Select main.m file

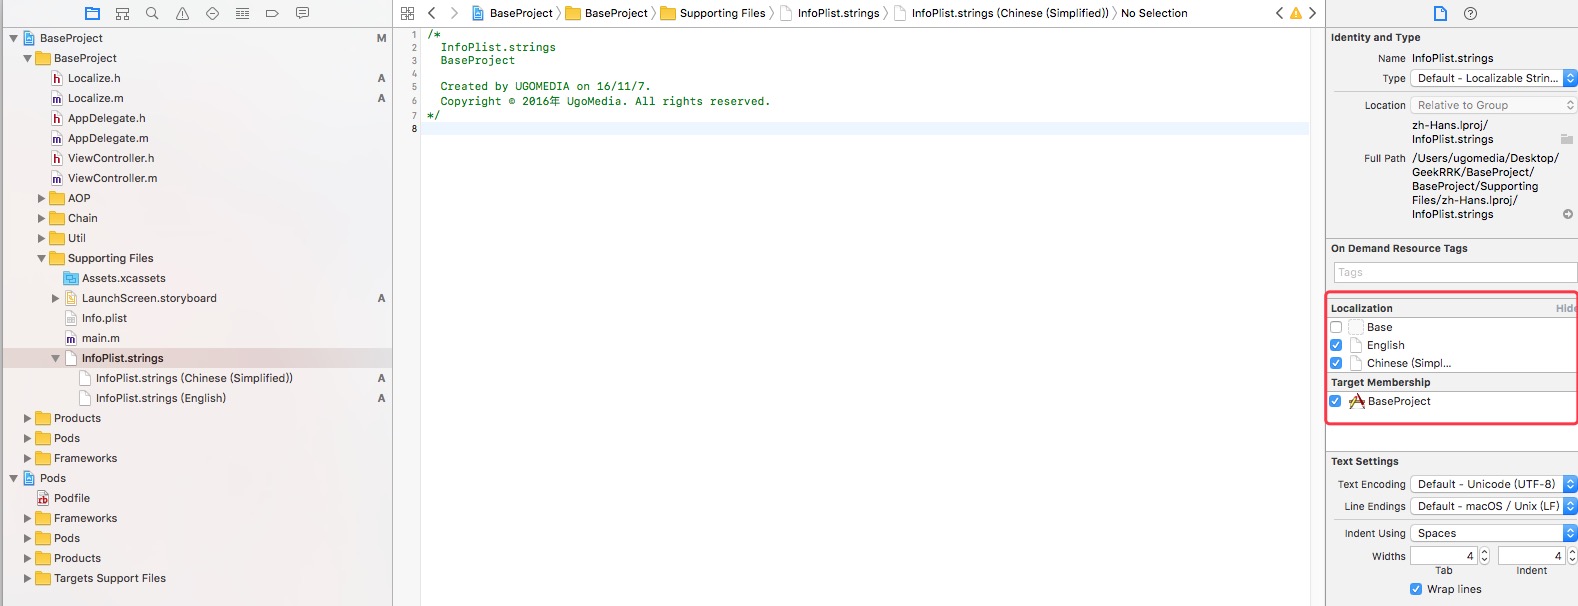(x=100, y=338)
